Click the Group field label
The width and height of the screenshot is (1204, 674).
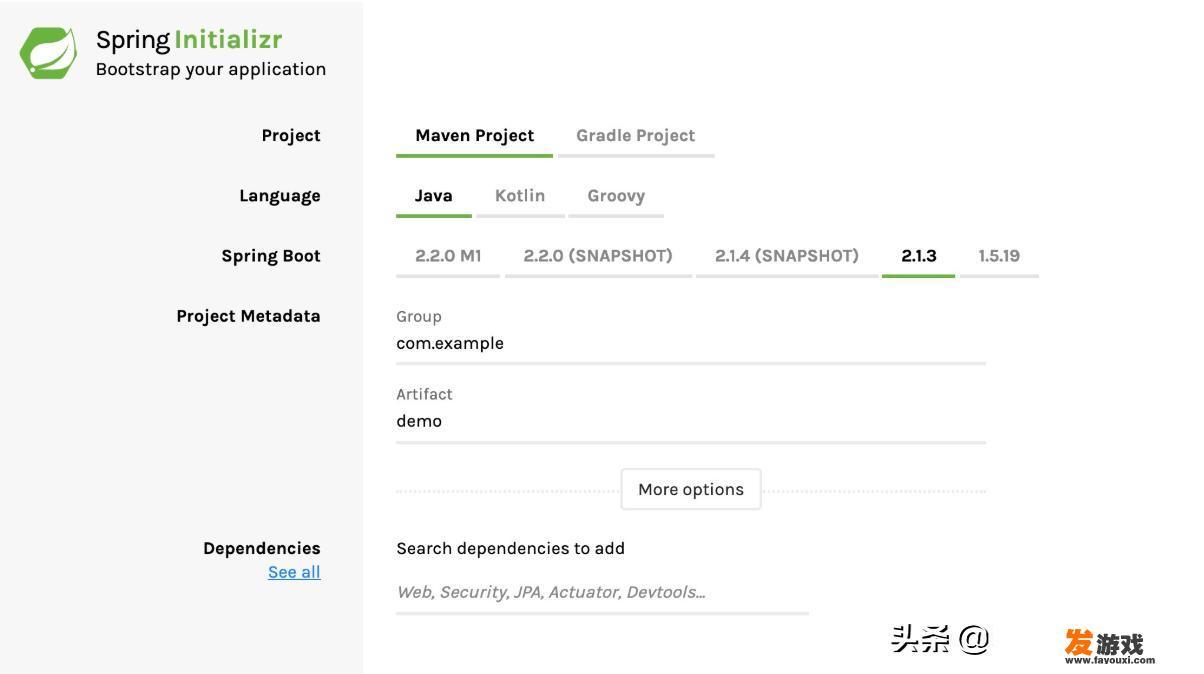(419, 316)
